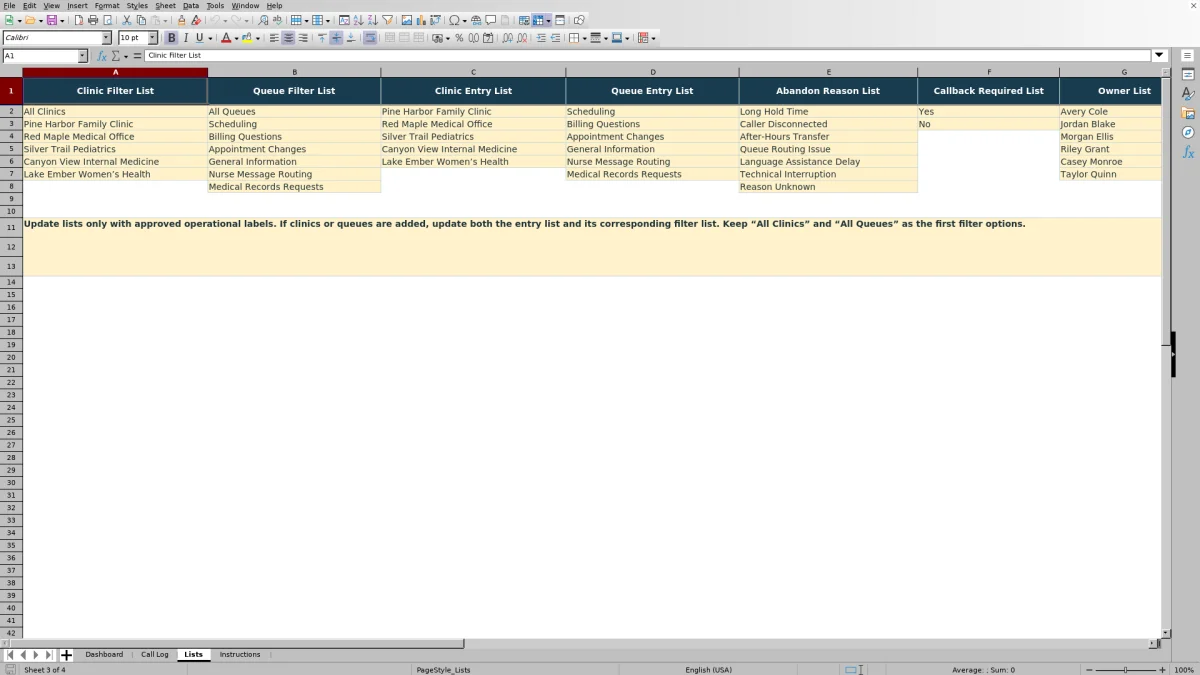Screen dimensions: 1200x675
Task: Expand the formula bar arrow
Action: point(1160,56)
